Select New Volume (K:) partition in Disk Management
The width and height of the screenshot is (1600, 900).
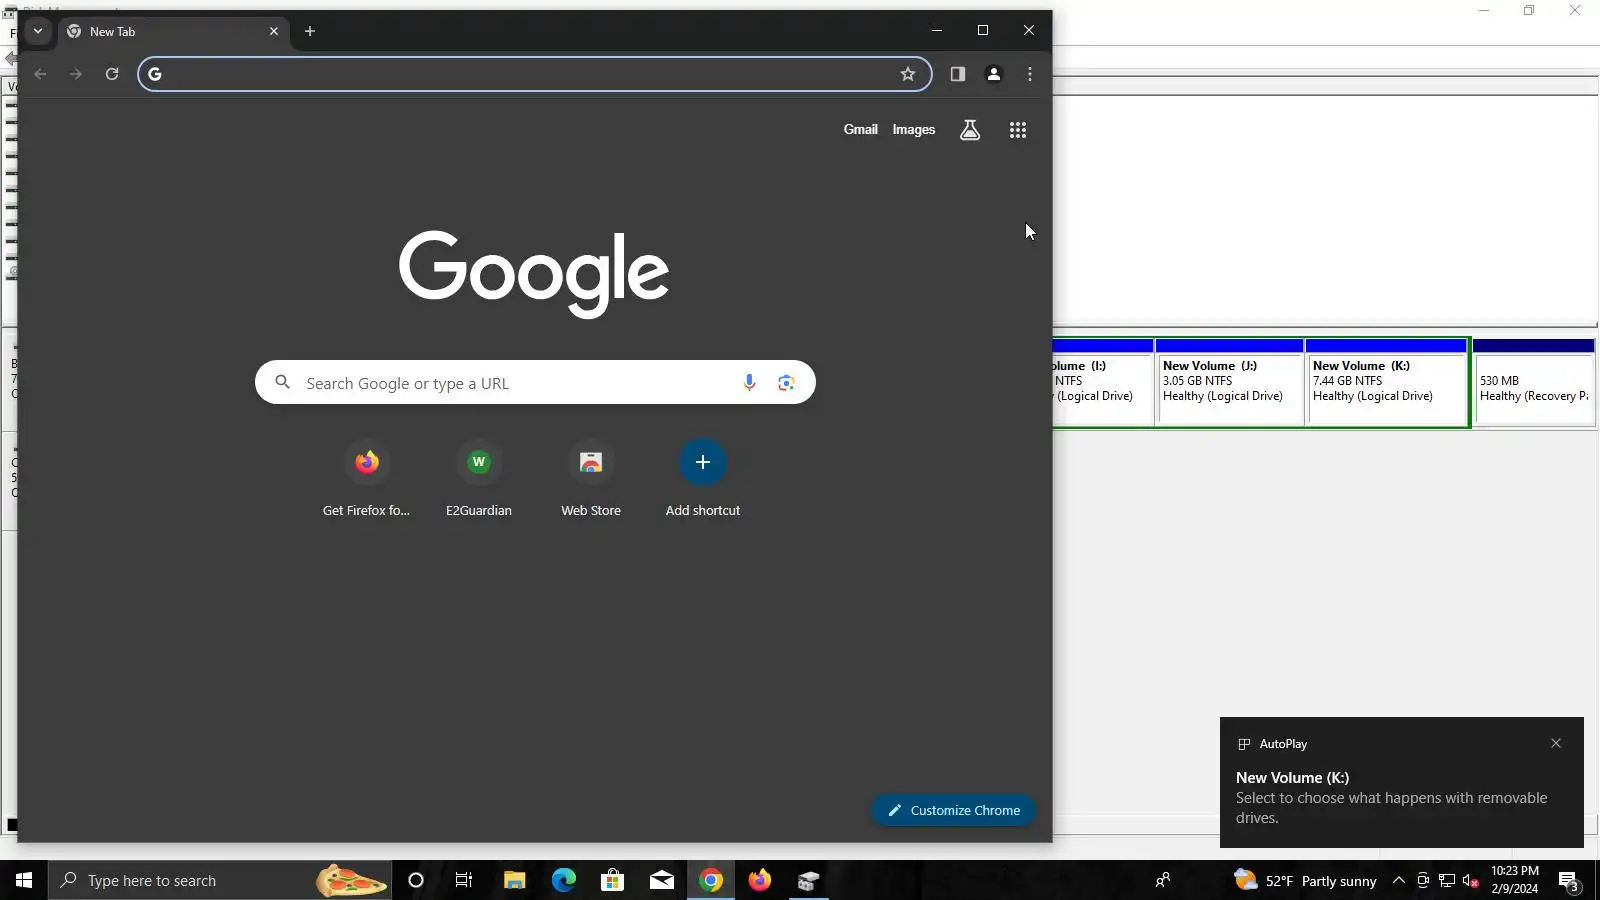tap(1386, 383)
